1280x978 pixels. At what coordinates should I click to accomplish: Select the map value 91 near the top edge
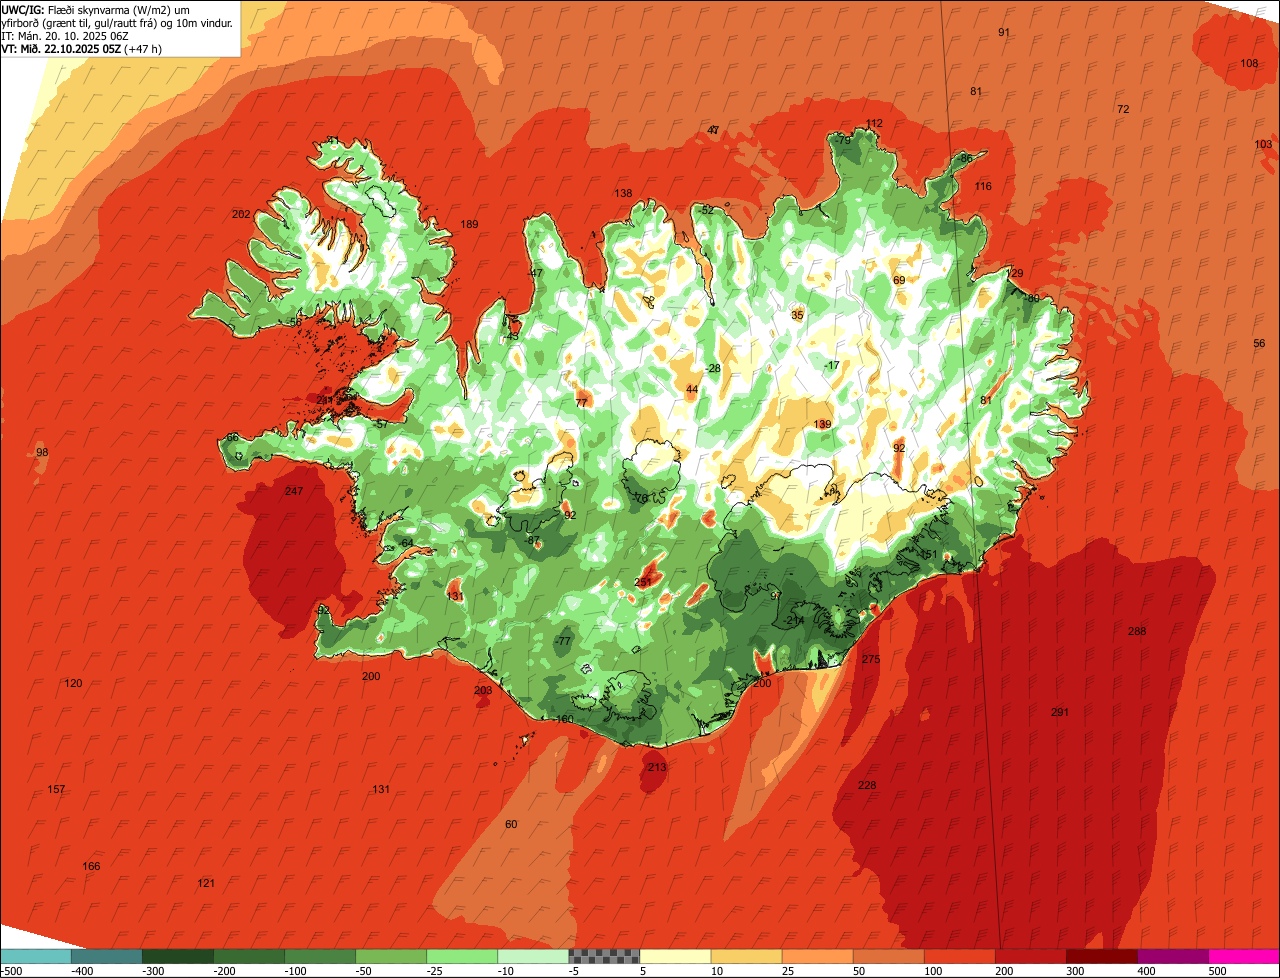pos(1004,32)
